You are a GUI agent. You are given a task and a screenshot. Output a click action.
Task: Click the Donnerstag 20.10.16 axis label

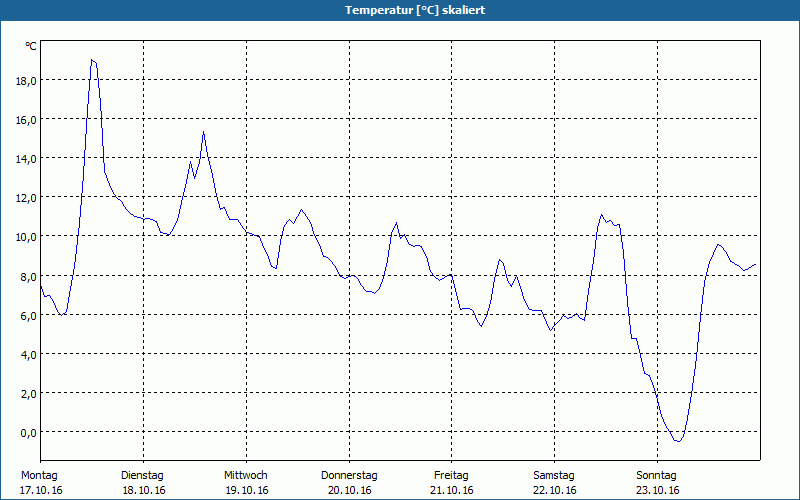[349, 483]
